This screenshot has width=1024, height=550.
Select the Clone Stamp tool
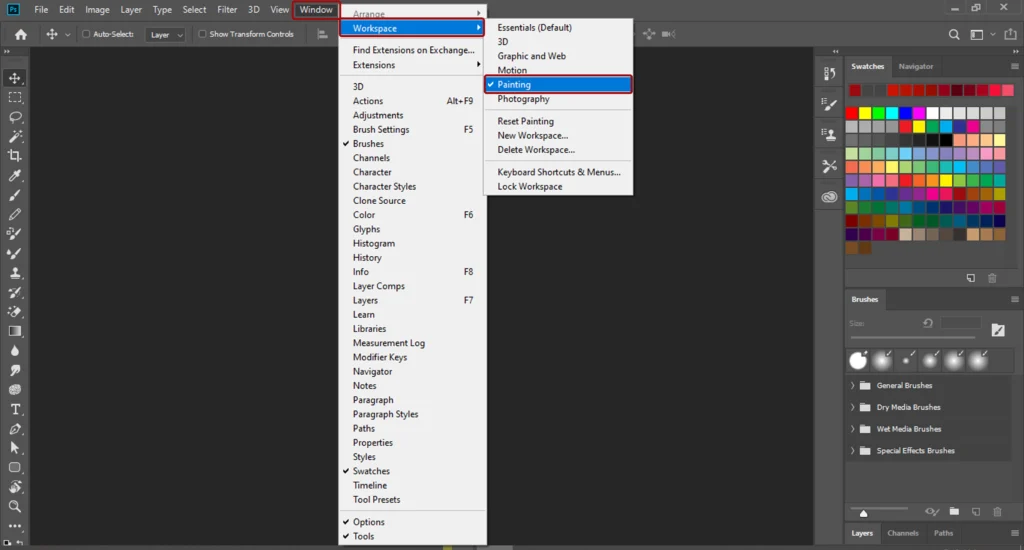(x=14, y=273)
